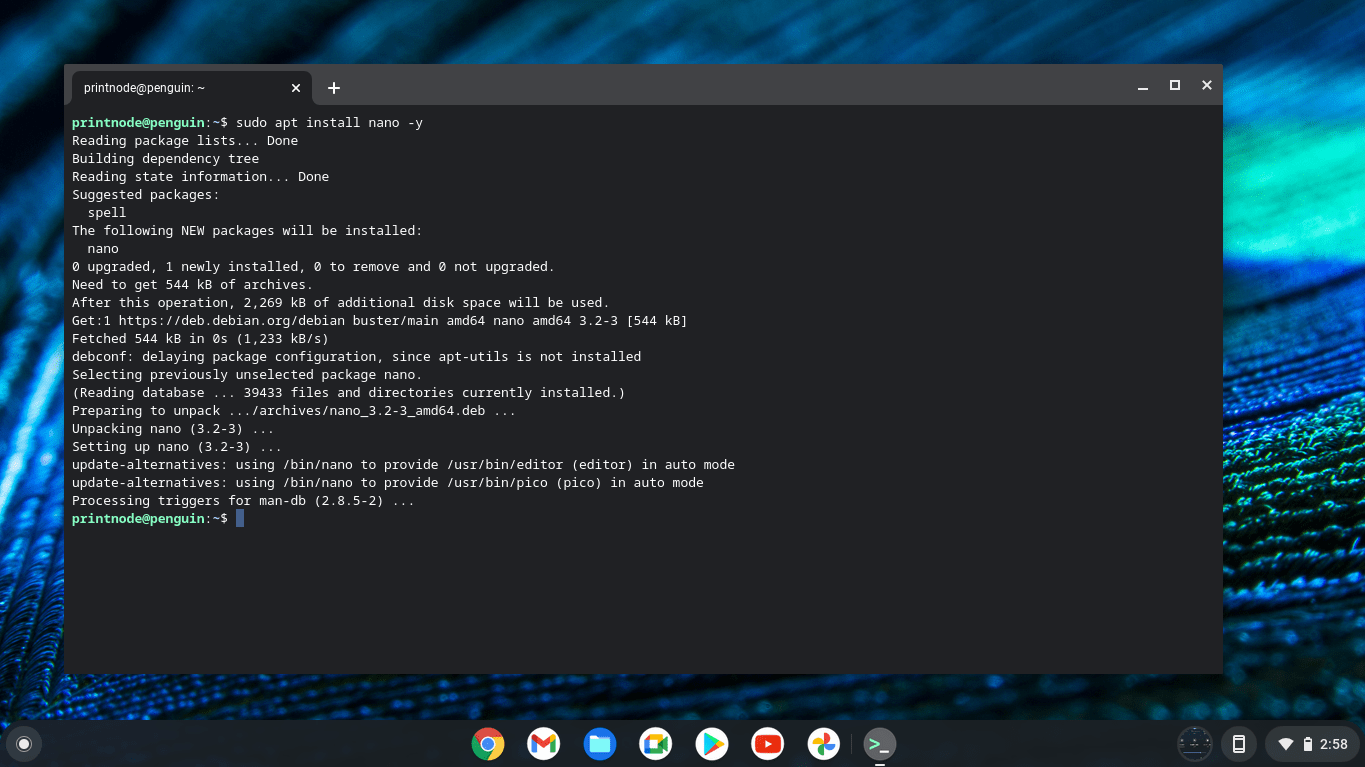Click the 'Fetched 544 kB in 0s' line

pyautogui.click(x=201, y=338)
